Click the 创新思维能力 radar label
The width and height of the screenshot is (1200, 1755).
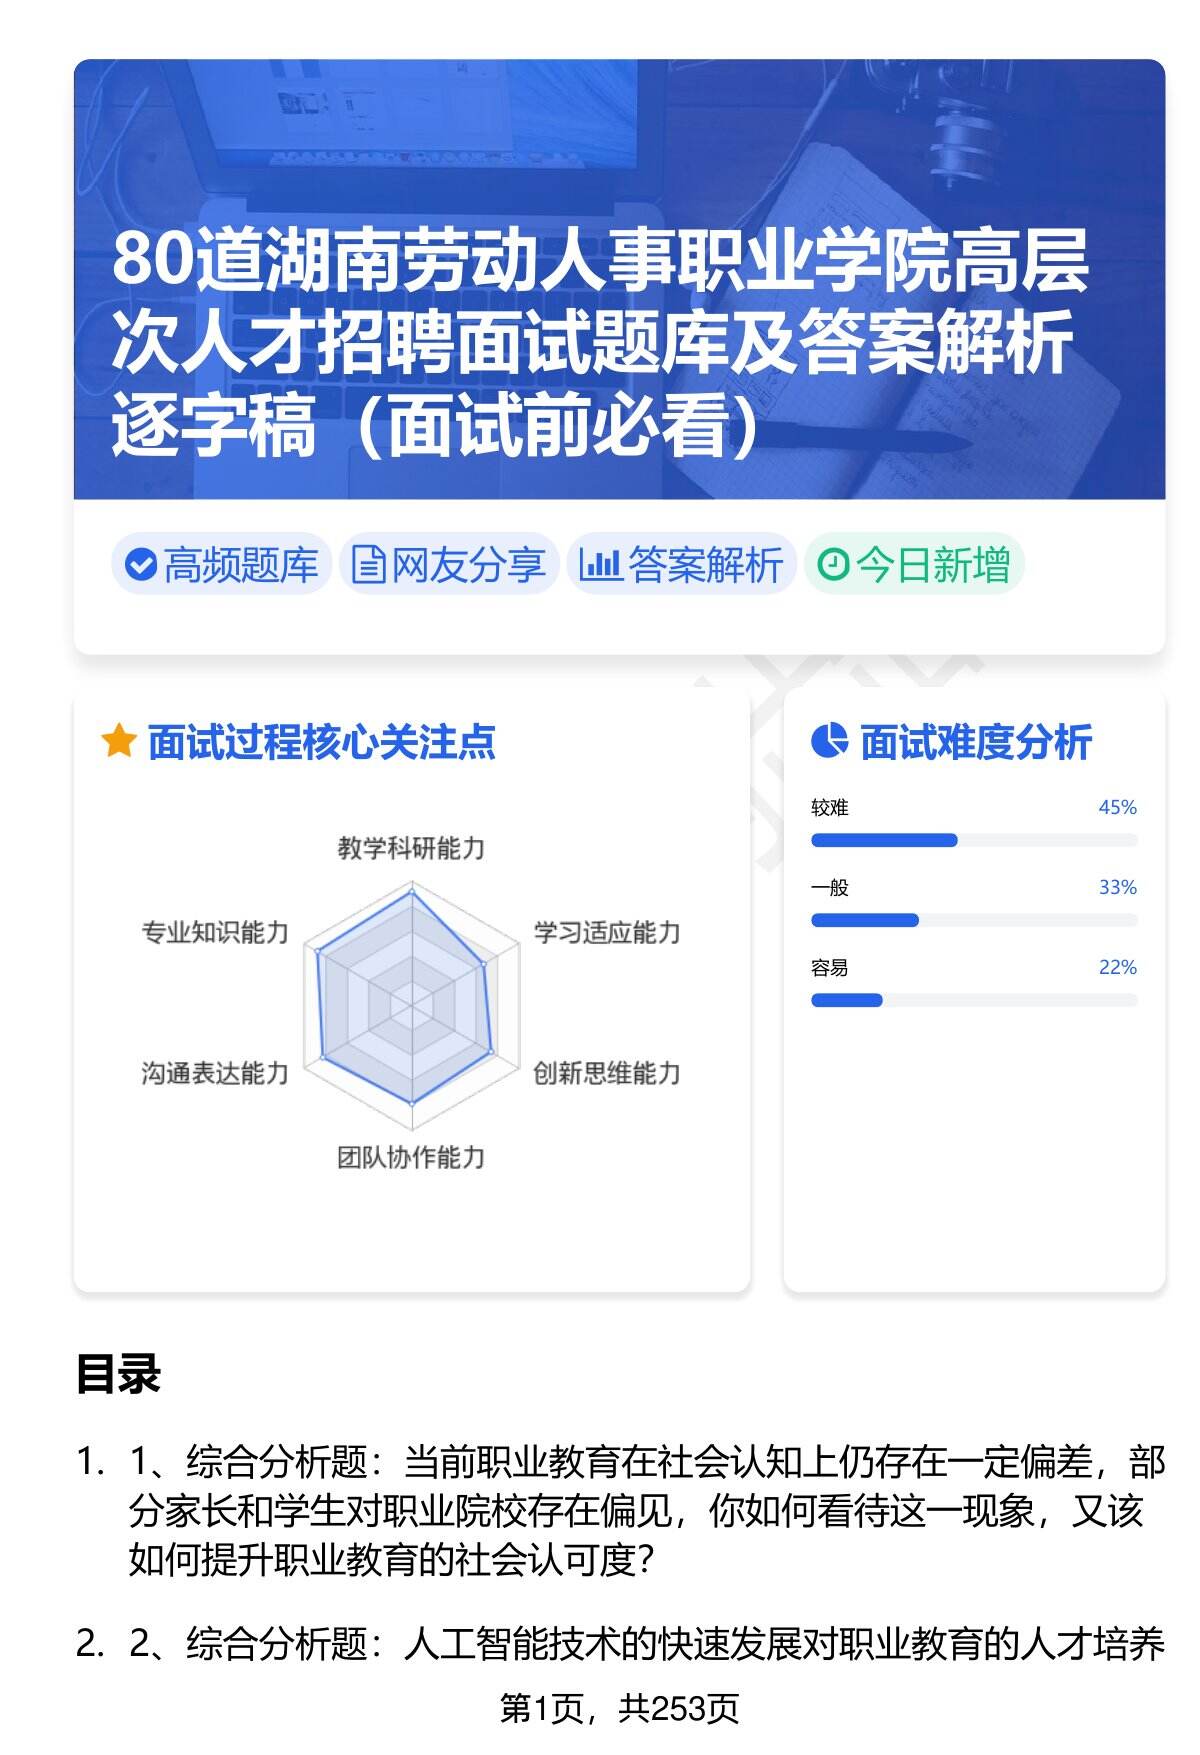[607, 1073]
